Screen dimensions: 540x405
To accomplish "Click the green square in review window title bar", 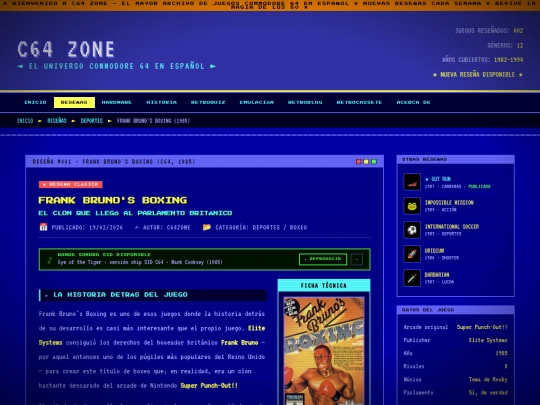I will pyautogui.click(x=374, y=162).
